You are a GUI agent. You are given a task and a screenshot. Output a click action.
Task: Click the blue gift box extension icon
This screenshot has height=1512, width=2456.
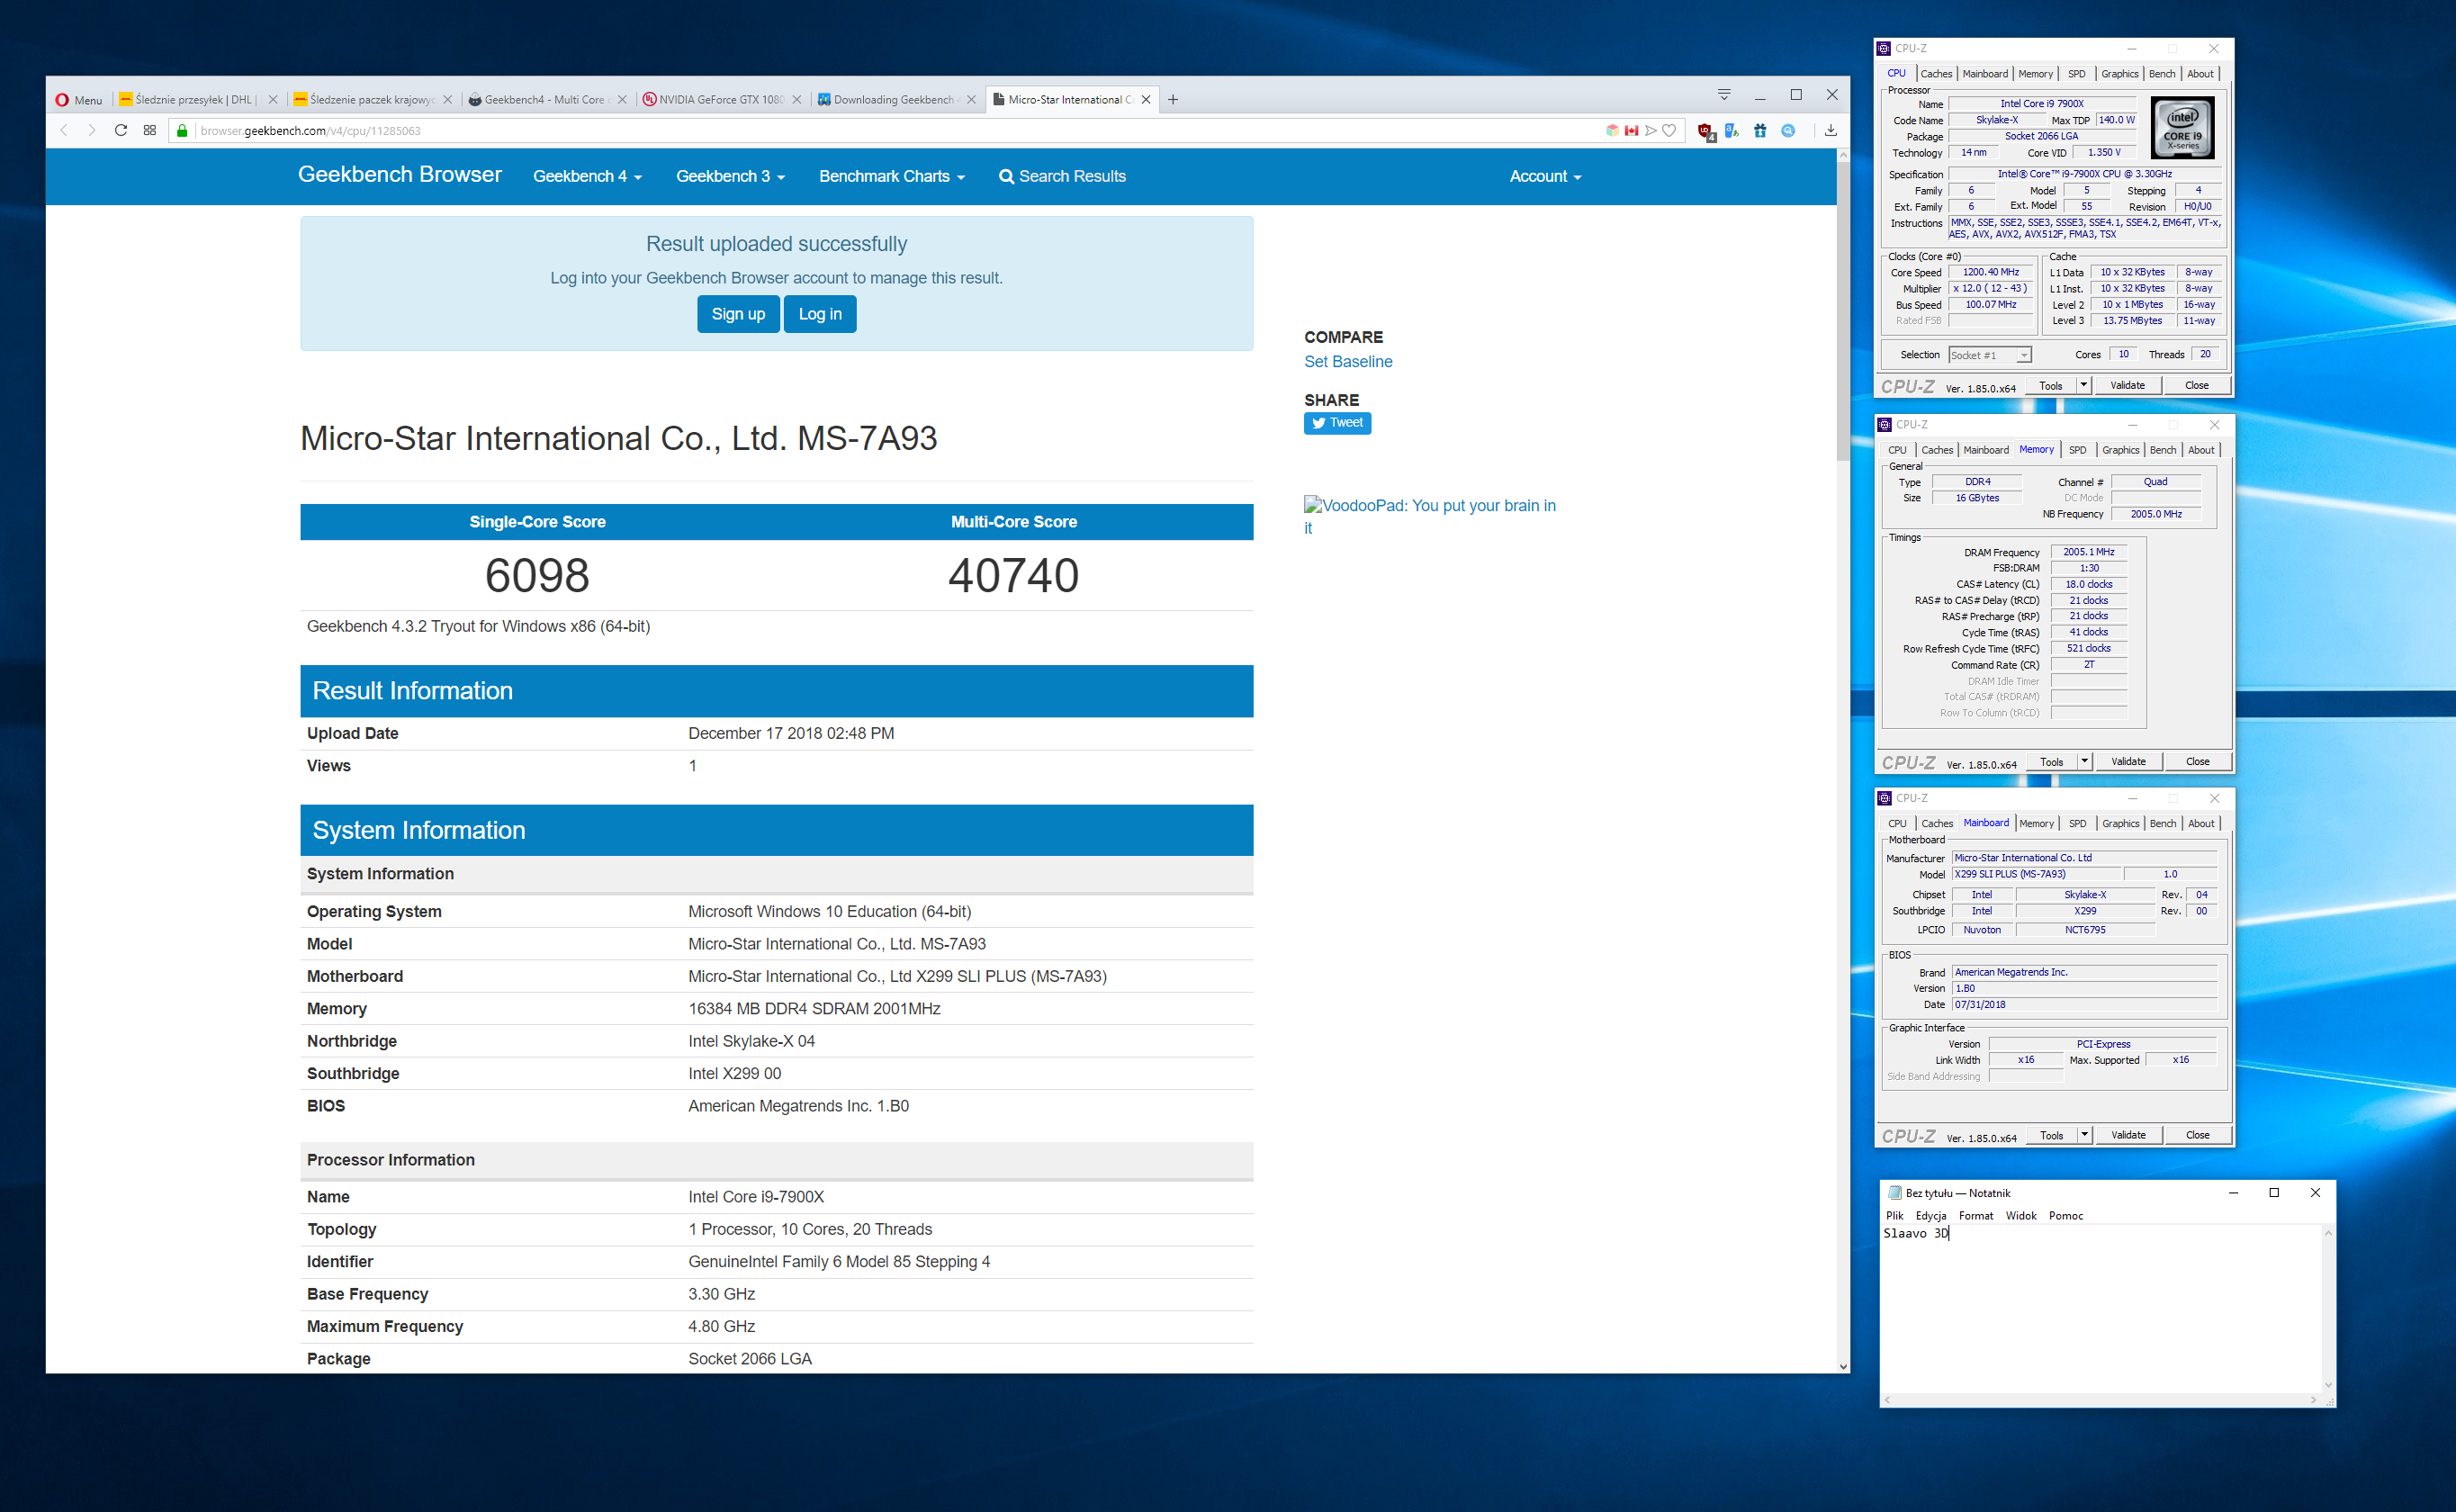[x=1760, y=131]
